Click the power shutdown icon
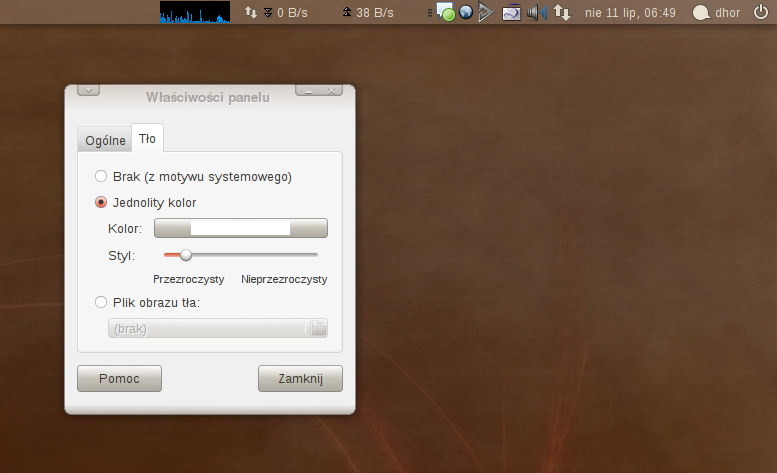Viewport: 777px width, 473px height. 761,12
